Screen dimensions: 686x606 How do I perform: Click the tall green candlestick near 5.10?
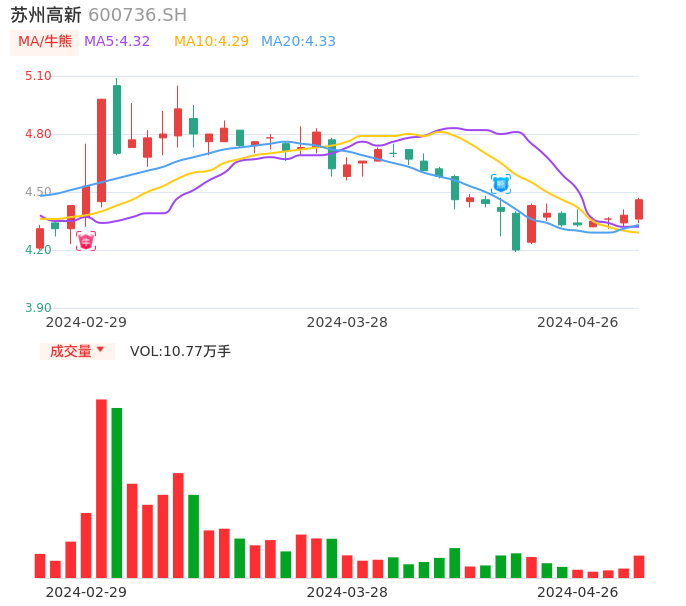[117, 119]
